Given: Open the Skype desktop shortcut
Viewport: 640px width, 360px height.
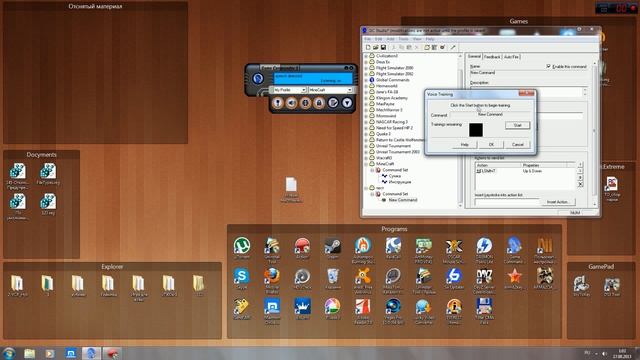Looking at the screenshot, I should pyautogui.click(x=242, y=279).
